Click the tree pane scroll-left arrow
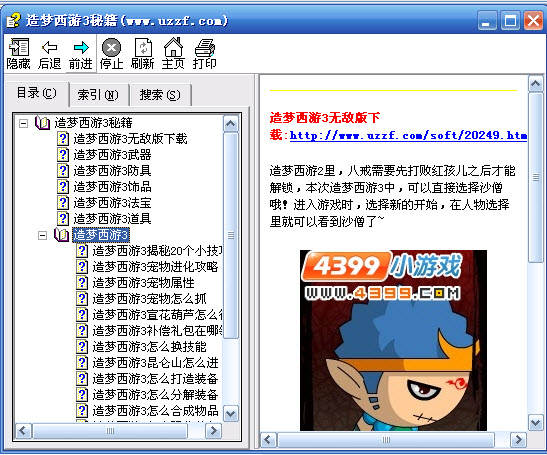Viewport: 547px width, 455px height. (23, 431)
